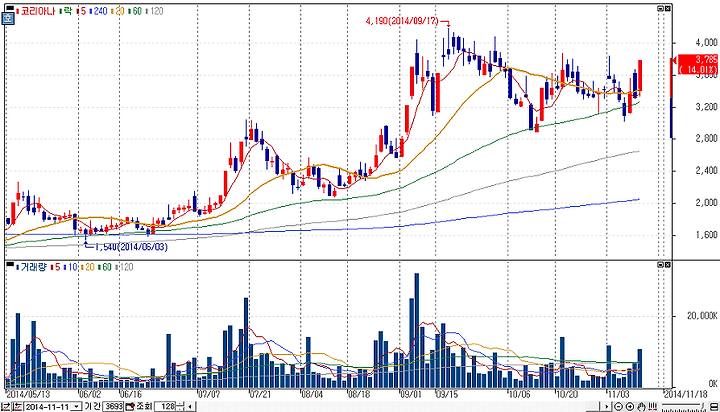
Task: Click the green 60 legend in the volume pane
Action: pos(104,266)
